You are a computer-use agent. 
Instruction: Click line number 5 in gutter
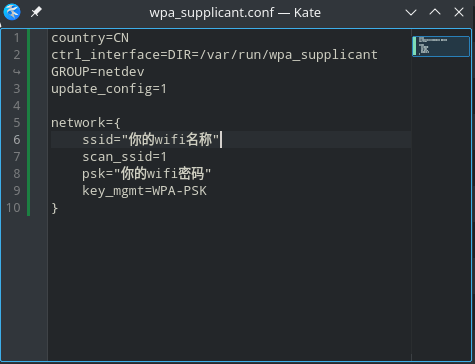pos(17,123)
